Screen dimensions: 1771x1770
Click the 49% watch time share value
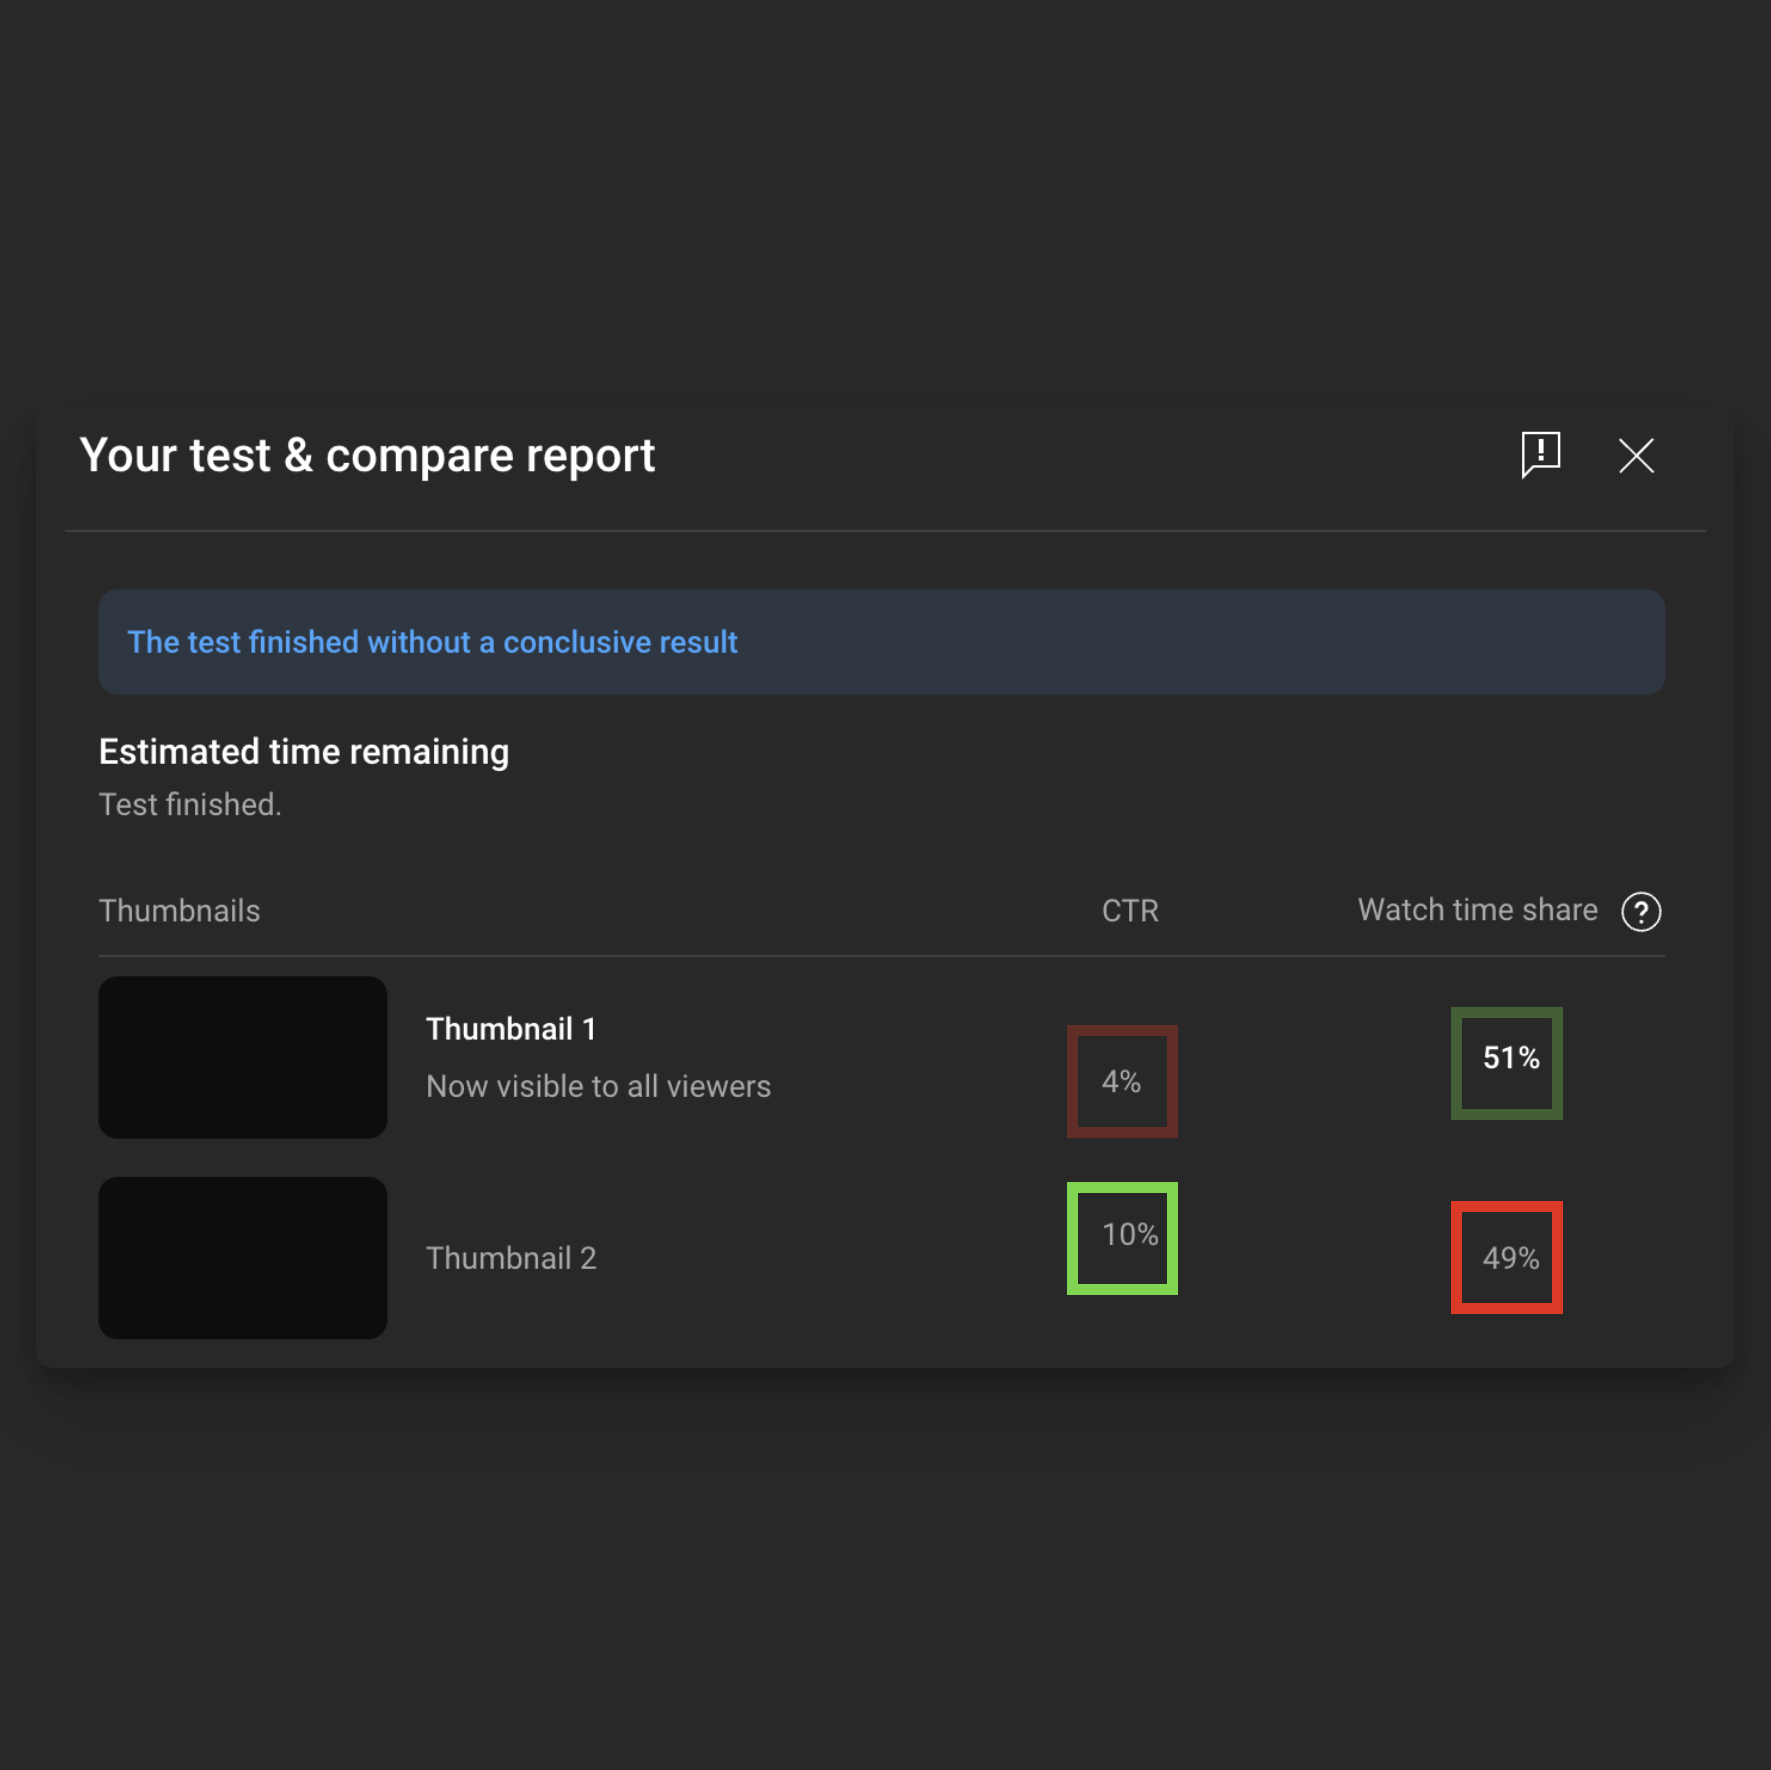tap(1510, 1258)
